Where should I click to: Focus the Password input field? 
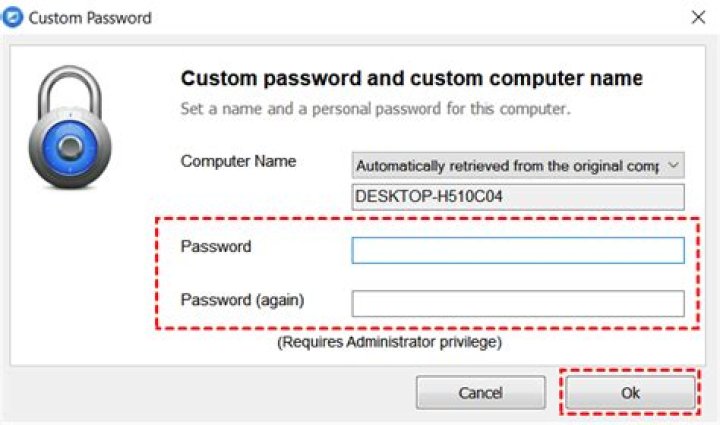[518, 250]
